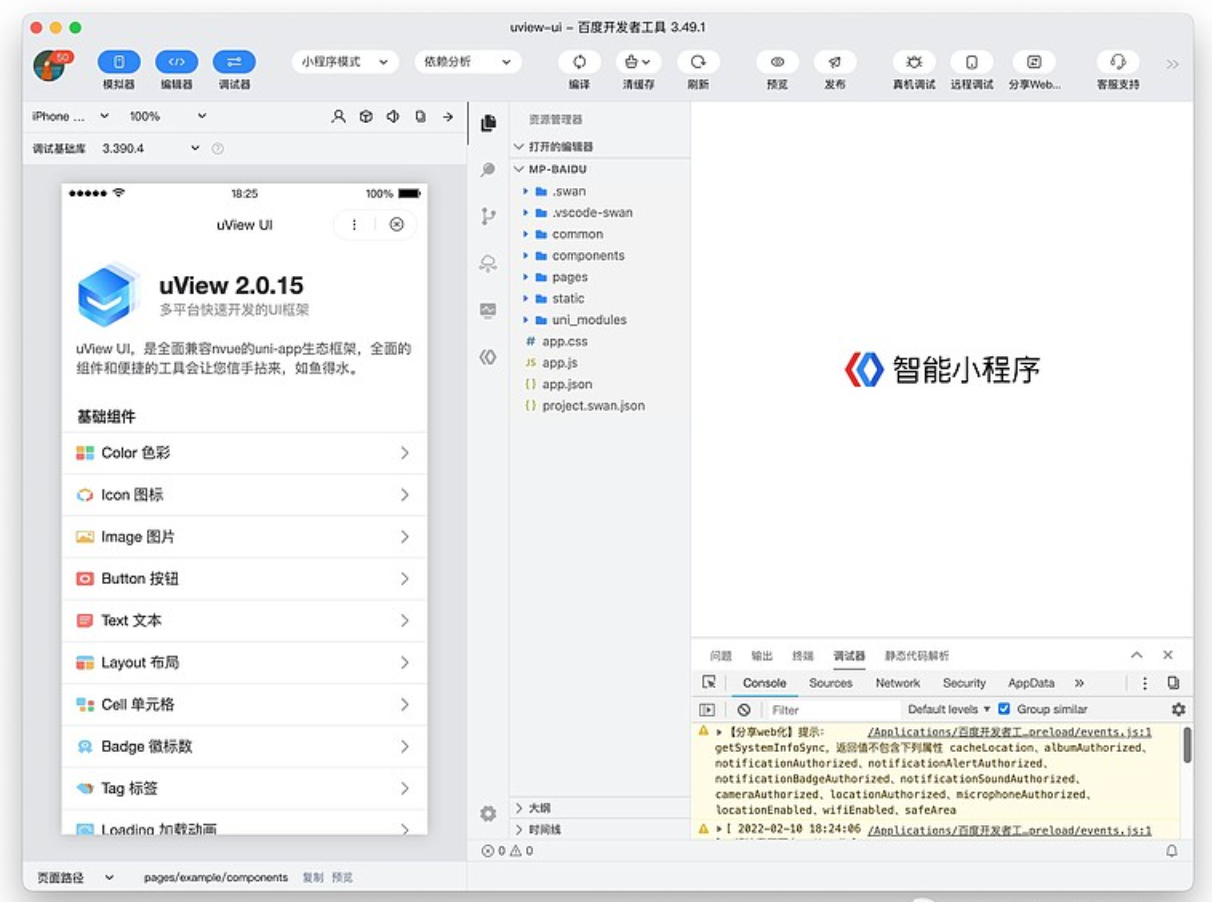The width and height of the screenshot is (1212, 902).
Task: Switch to the 问题 problems tab
Action: pyautogui.click(x=721, y=656)
